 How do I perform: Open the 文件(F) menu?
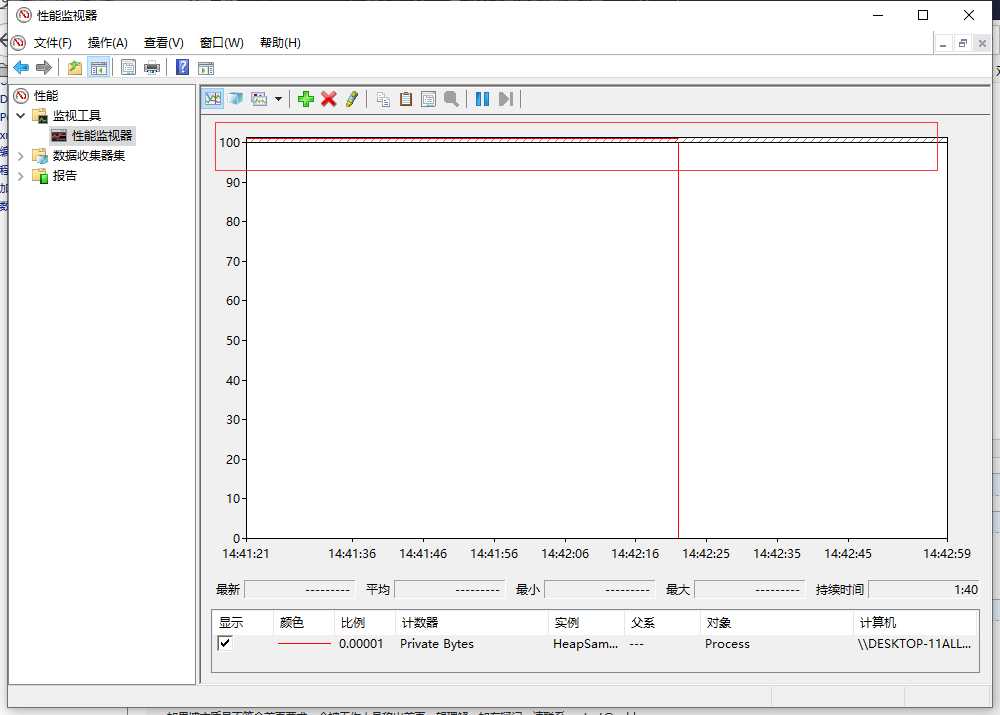point(52,43)
